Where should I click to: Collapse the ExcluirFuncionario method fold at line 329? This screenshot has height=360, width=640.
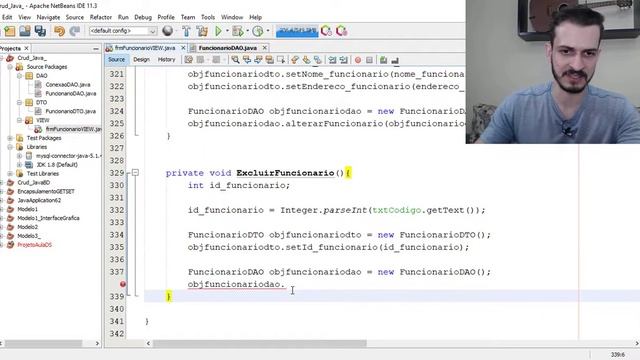(136, 173)
